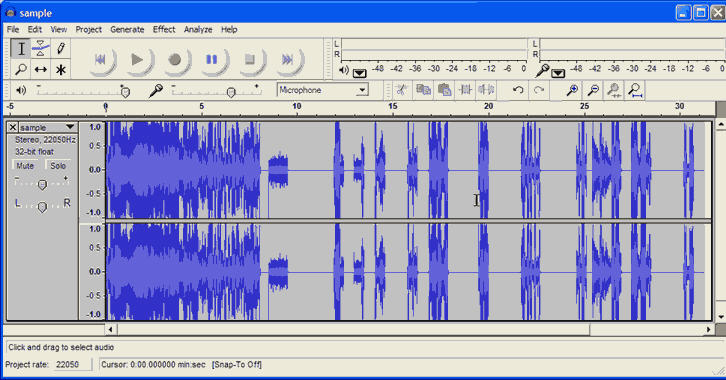Click the input microphone meter icon
This screenshot has height=380, width=726.
(542, 70)
